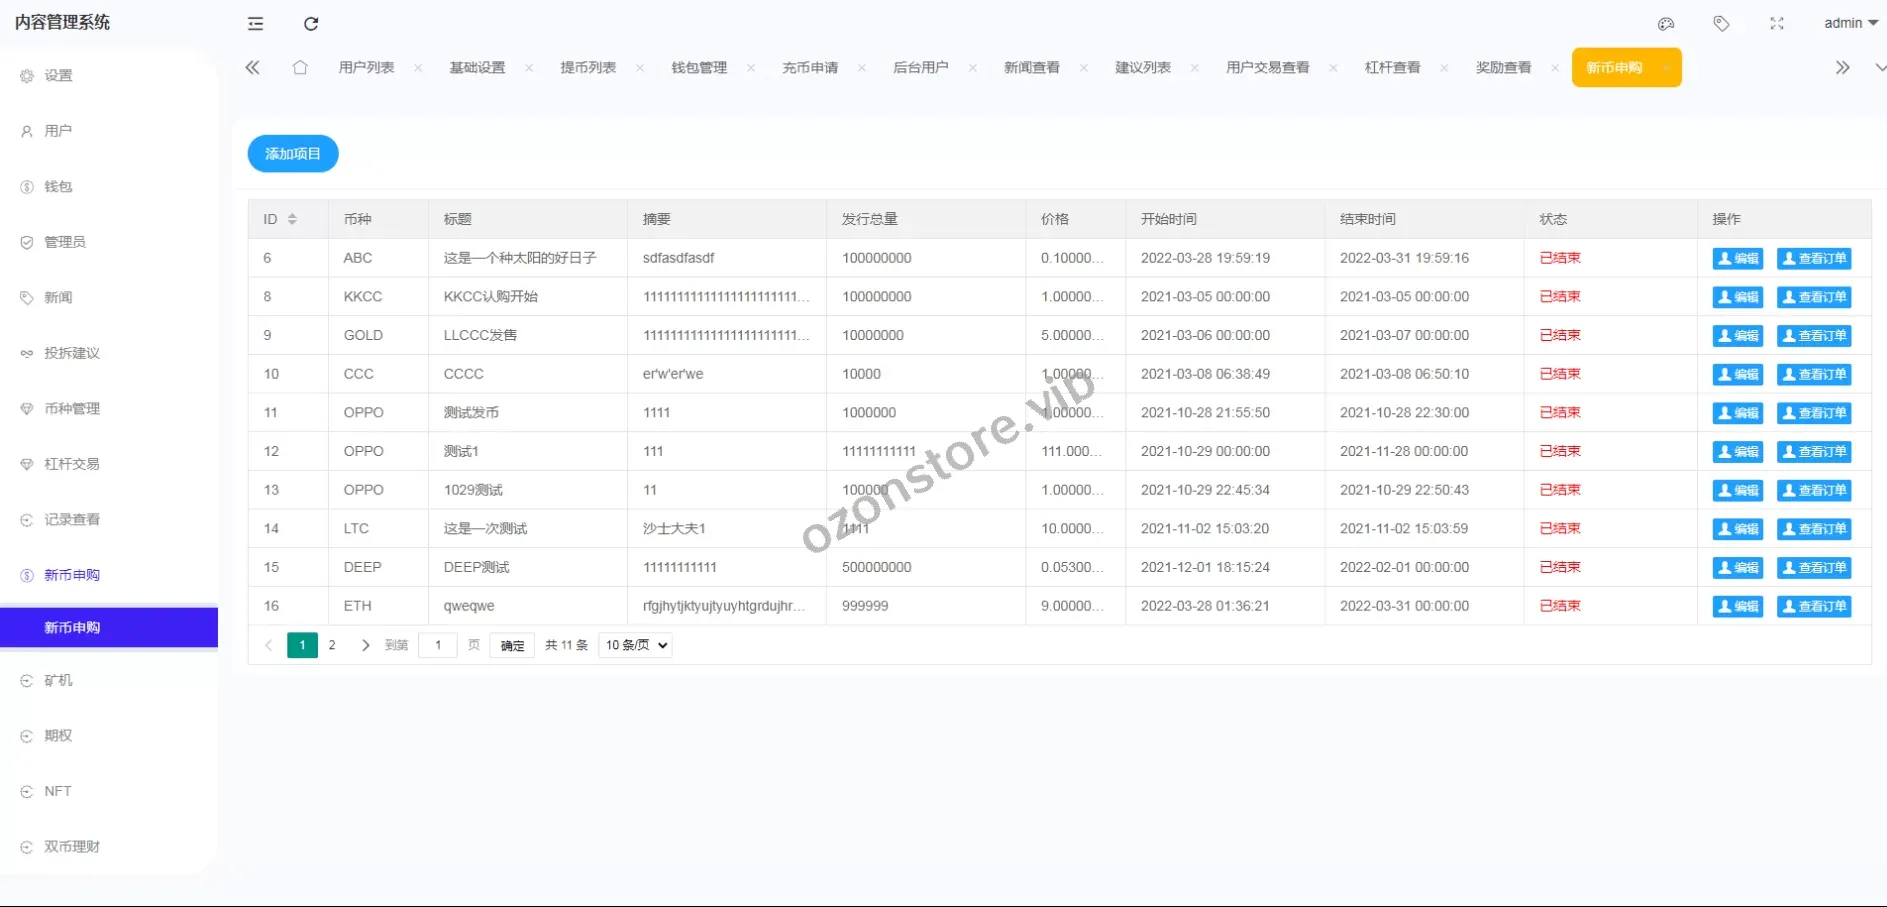
Task: Click the tag icon in header
Action: pyautogui.click(x=1721, y=24)
